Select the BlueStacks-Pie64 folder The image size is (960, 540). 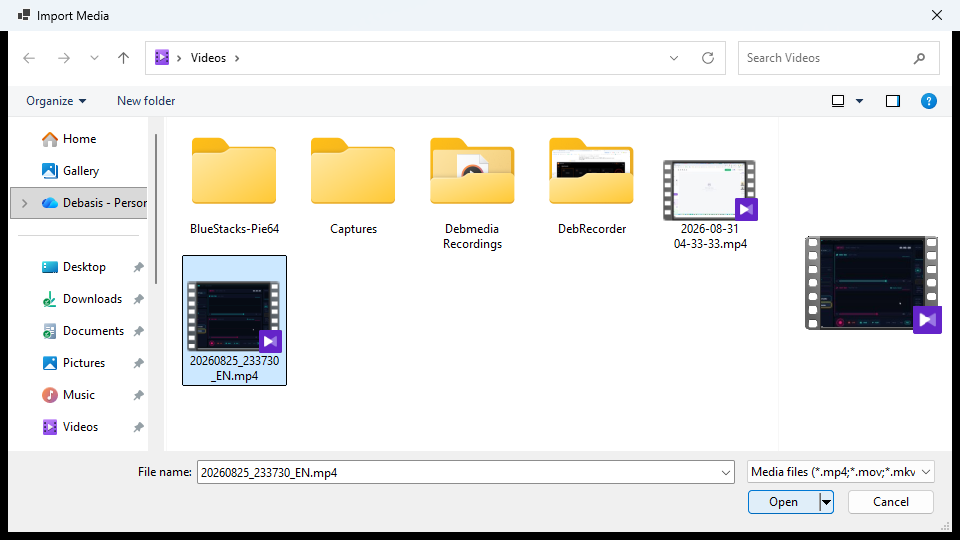pos(234,186)
